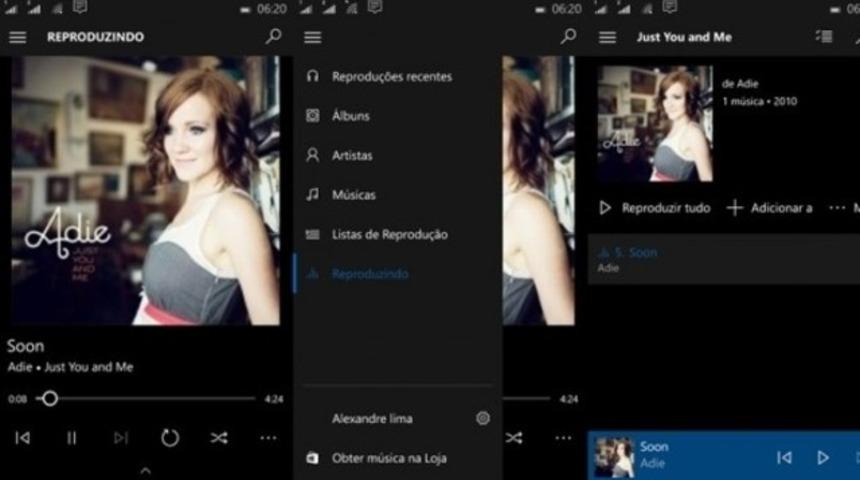The width and height of the screenshot is (860, 480).
Task: Open Artistas menu entry
Action: (x=352, y=156)
